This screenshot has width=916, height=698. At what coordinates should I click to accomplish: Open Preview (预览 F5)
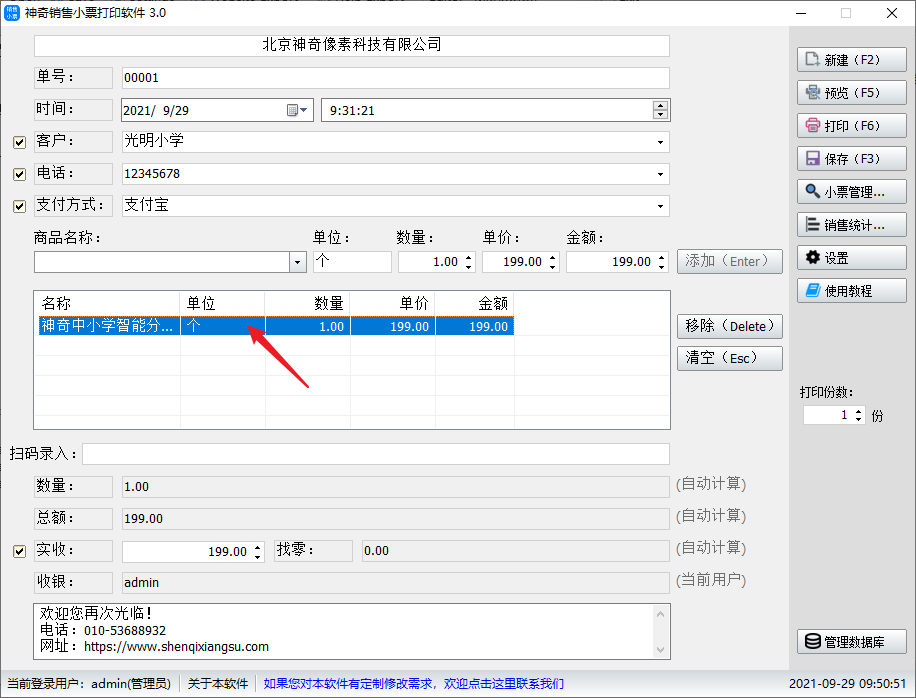point(851,93)
